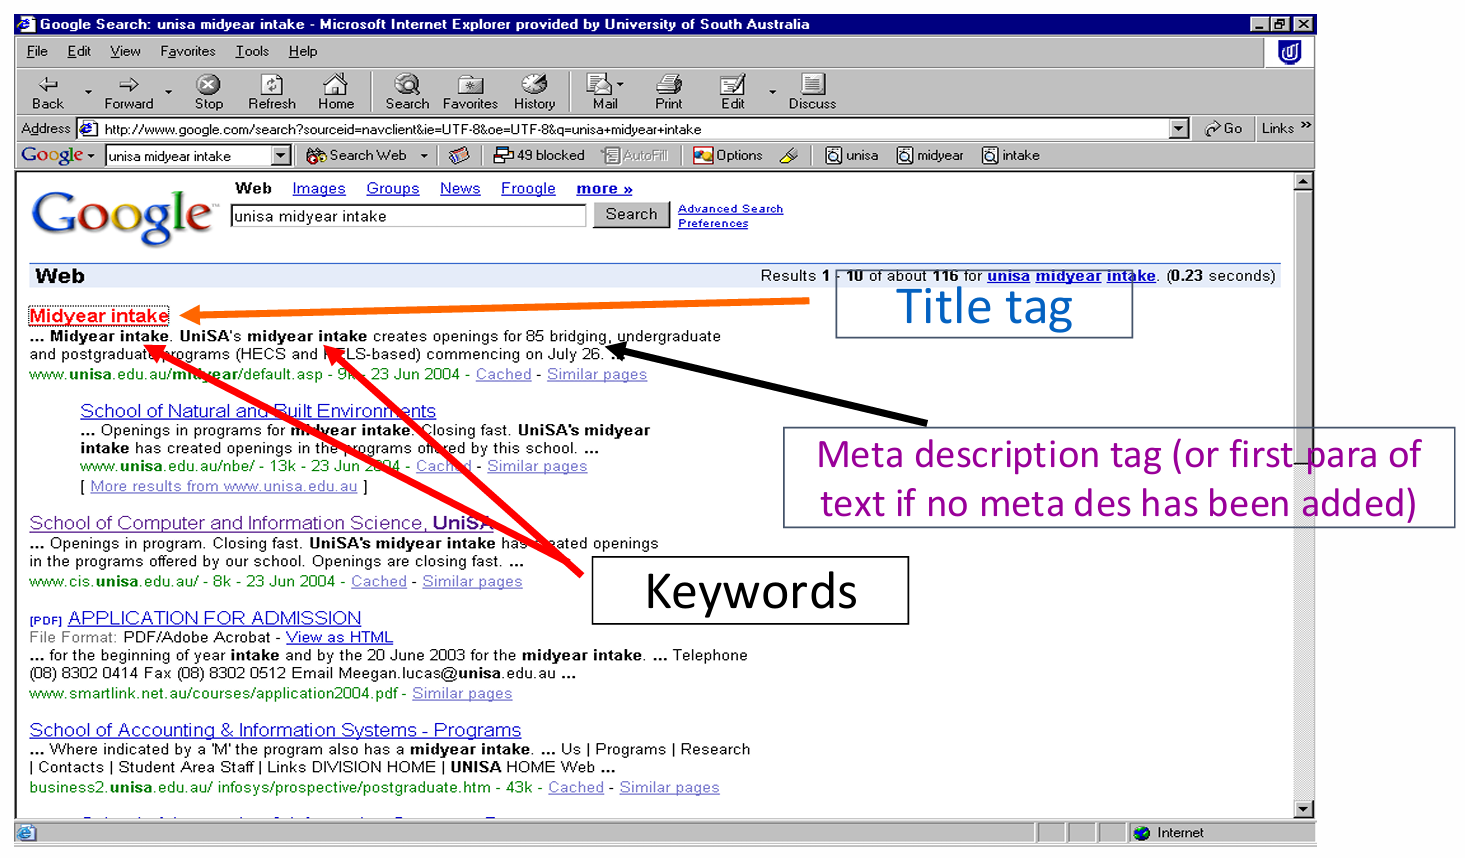
Task: Open the Back button history dropdown arrow
Action: click(x=88, y=92)
